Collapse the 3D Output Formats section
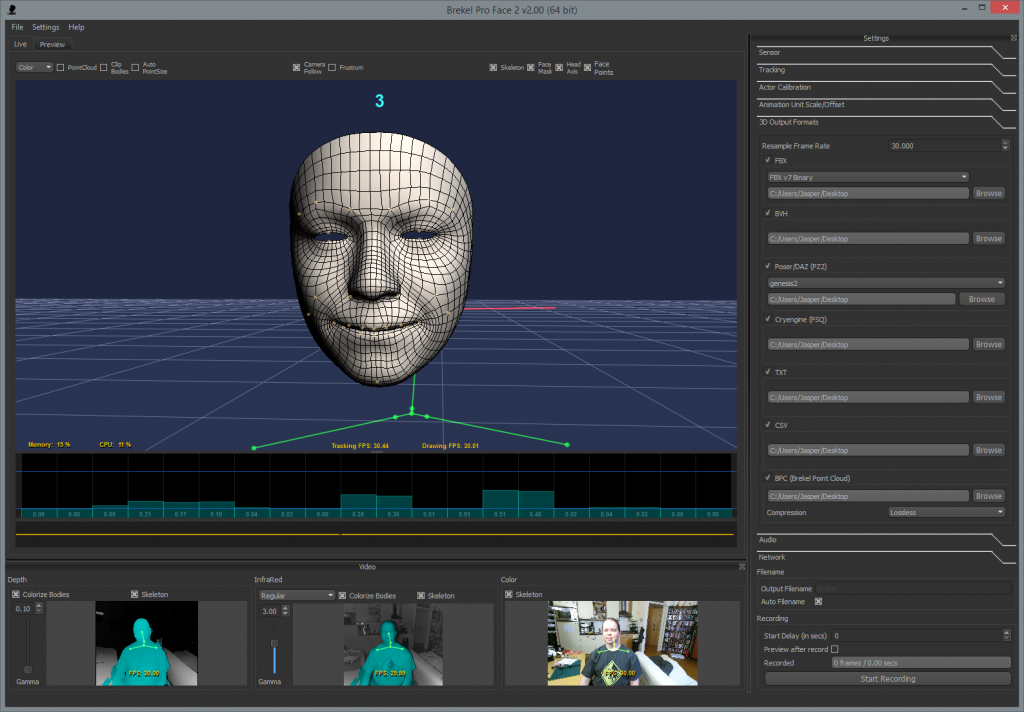This screenshot has height=712, width=1024. point(885,122)
